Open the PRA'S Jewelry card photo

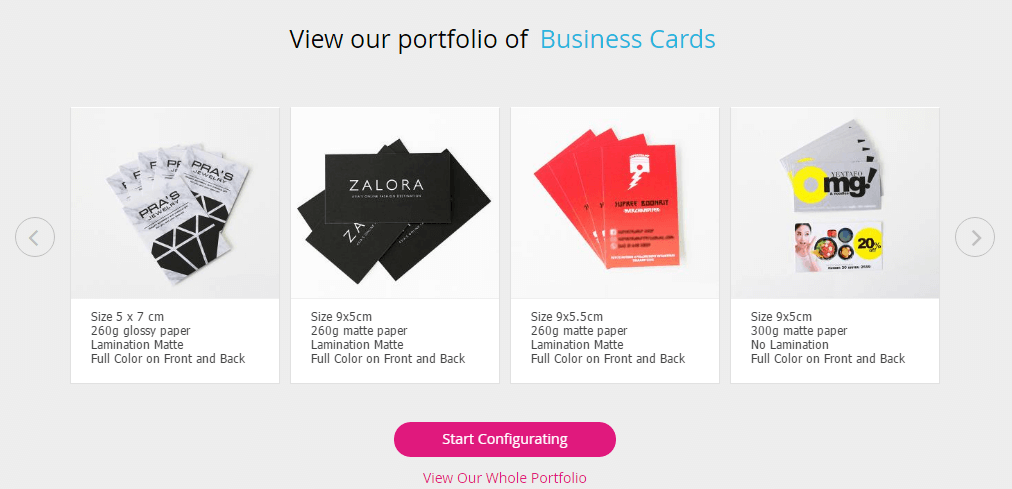[175, 203]
